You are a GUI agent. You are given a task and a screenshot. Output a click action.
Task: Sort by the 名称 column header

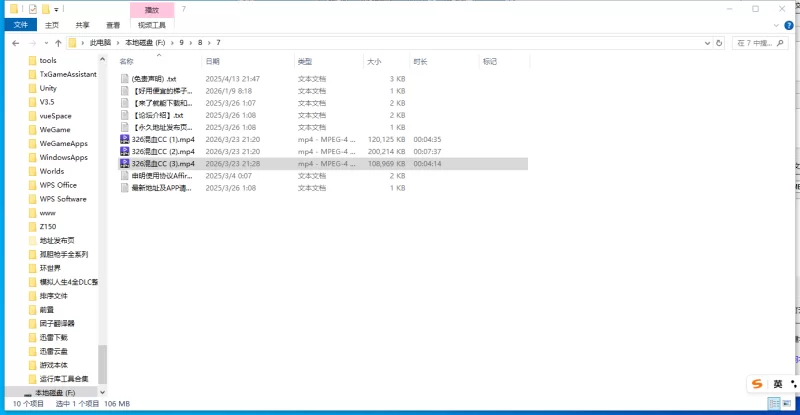(126, 61)
